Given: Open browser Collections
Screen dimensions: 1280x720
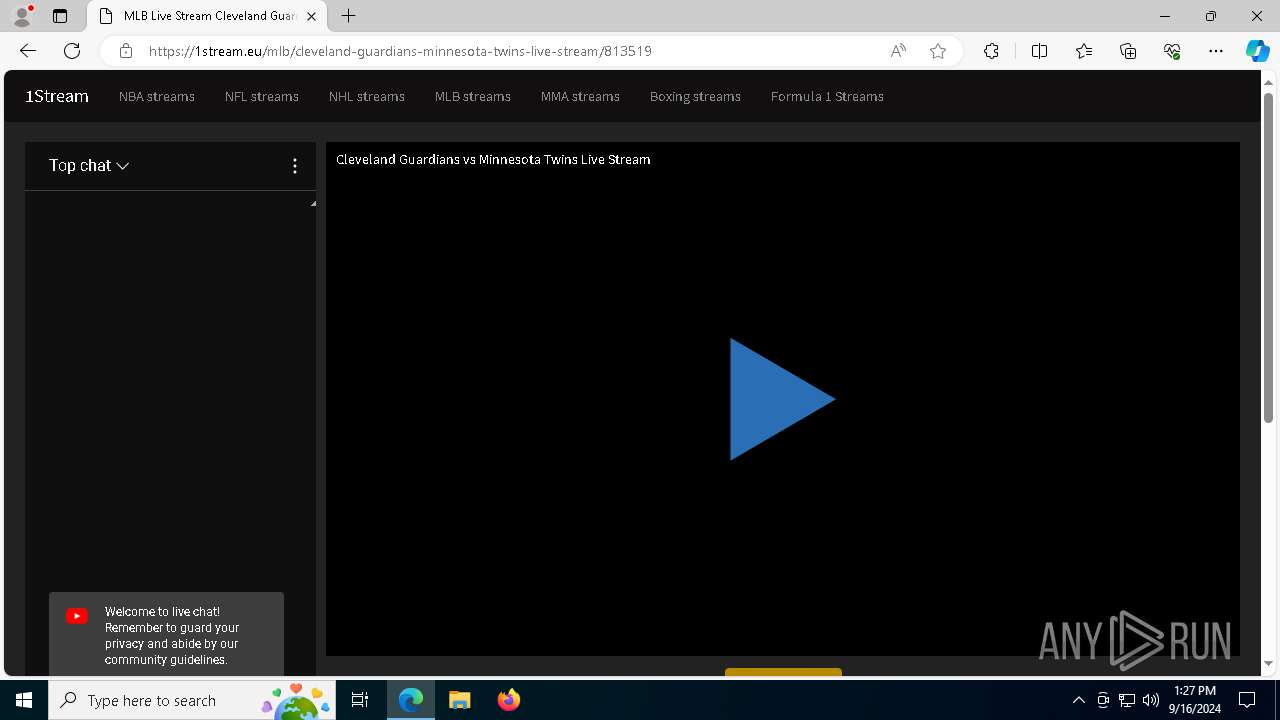Looking at the screenshot, I should (1128, 51).
